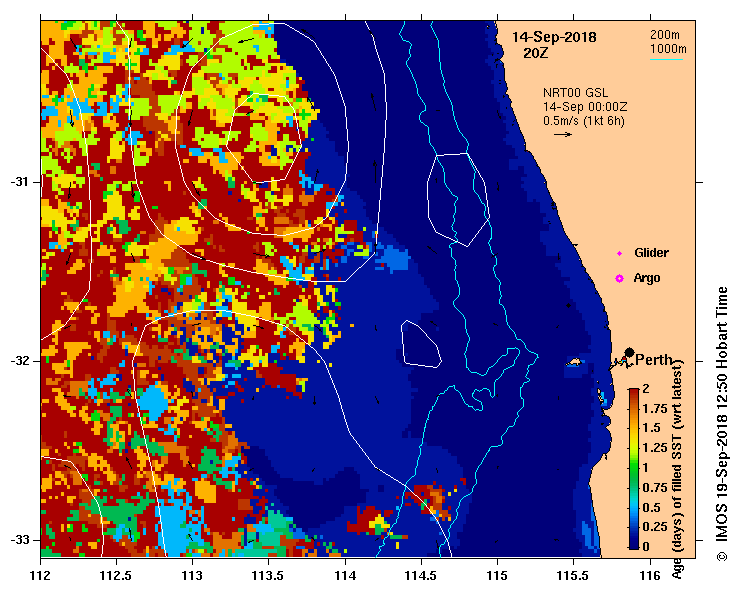Click the IMOS Hobart Time copyright text
The width and height of the screenshot is (739, 592).
point(722,424)
